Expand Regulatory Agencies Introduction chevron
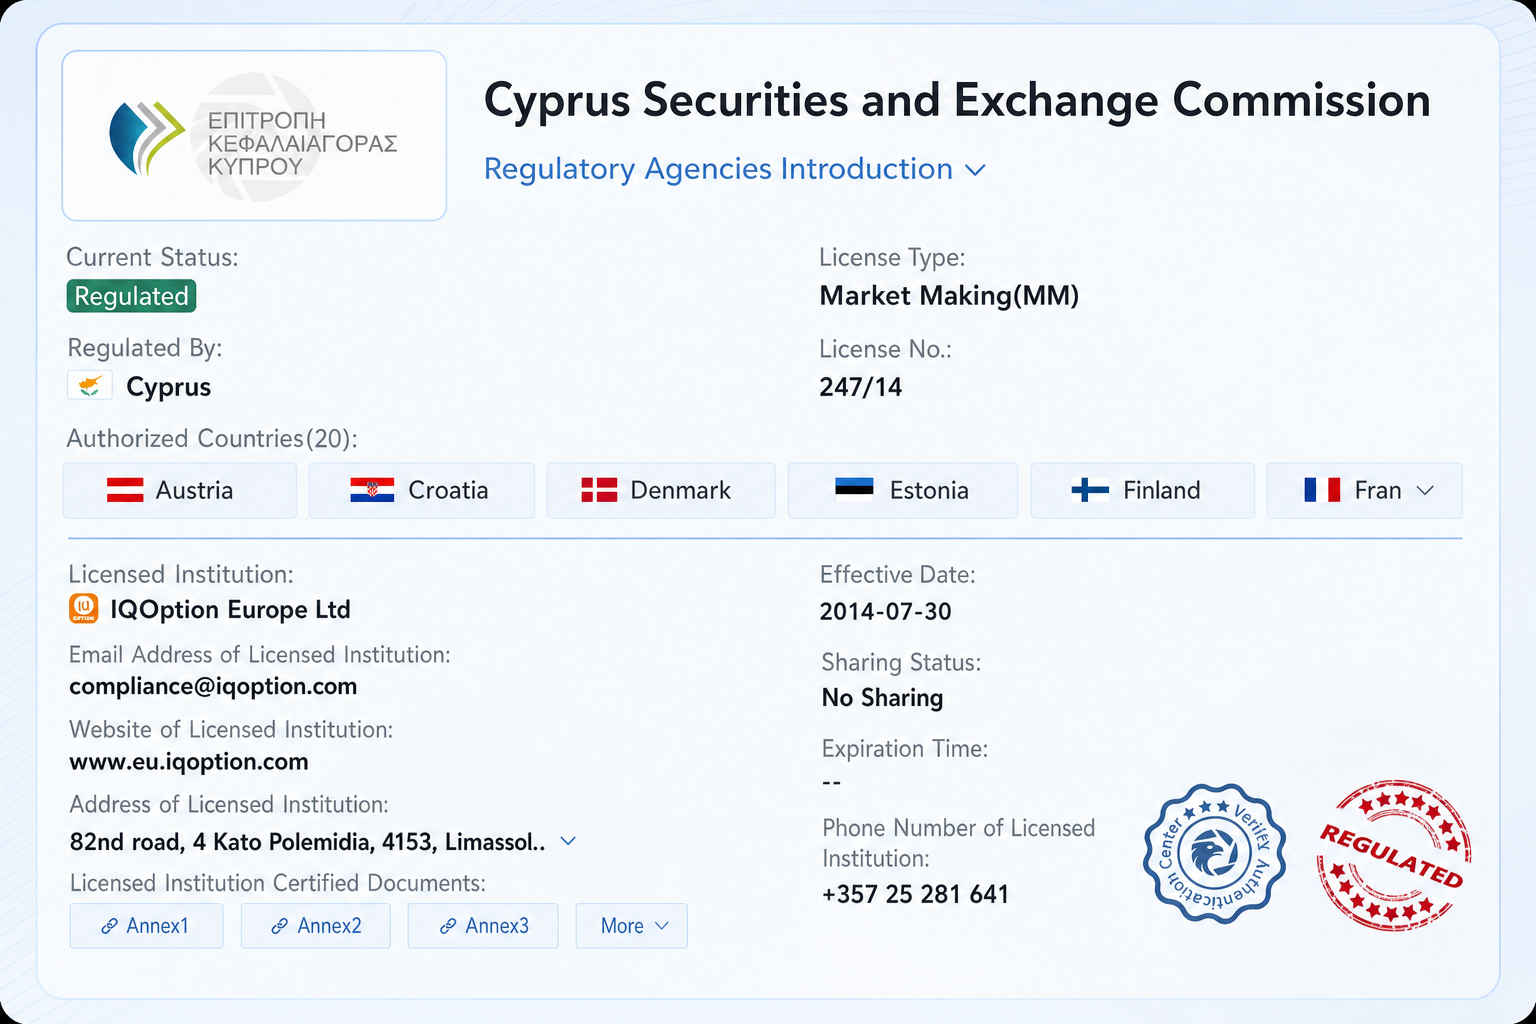 point(975,170)
